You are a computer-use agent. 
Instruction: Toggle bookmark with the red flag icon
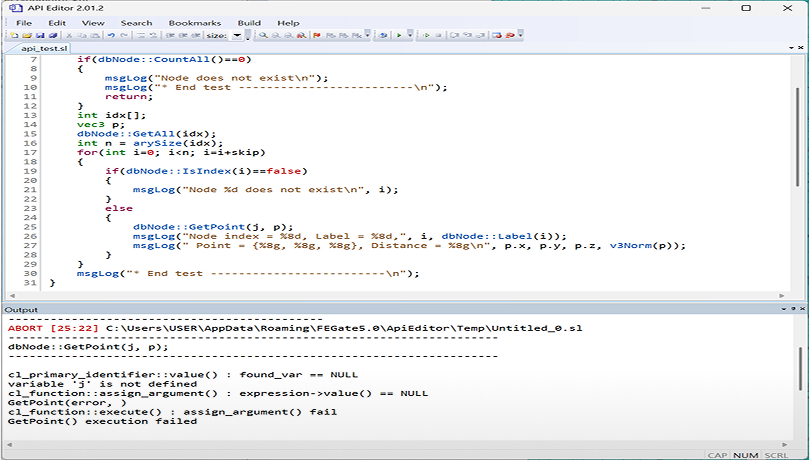pos(317,35)
